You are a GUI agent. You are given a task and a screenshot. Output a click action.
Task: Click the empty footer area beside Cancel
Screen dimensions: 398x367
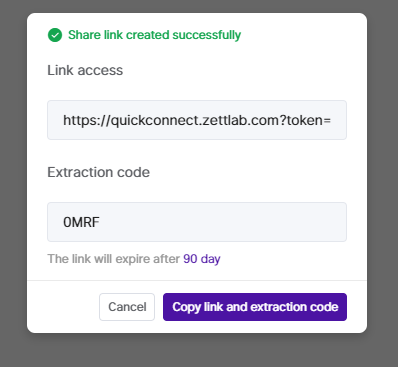(x=63, y=307)
